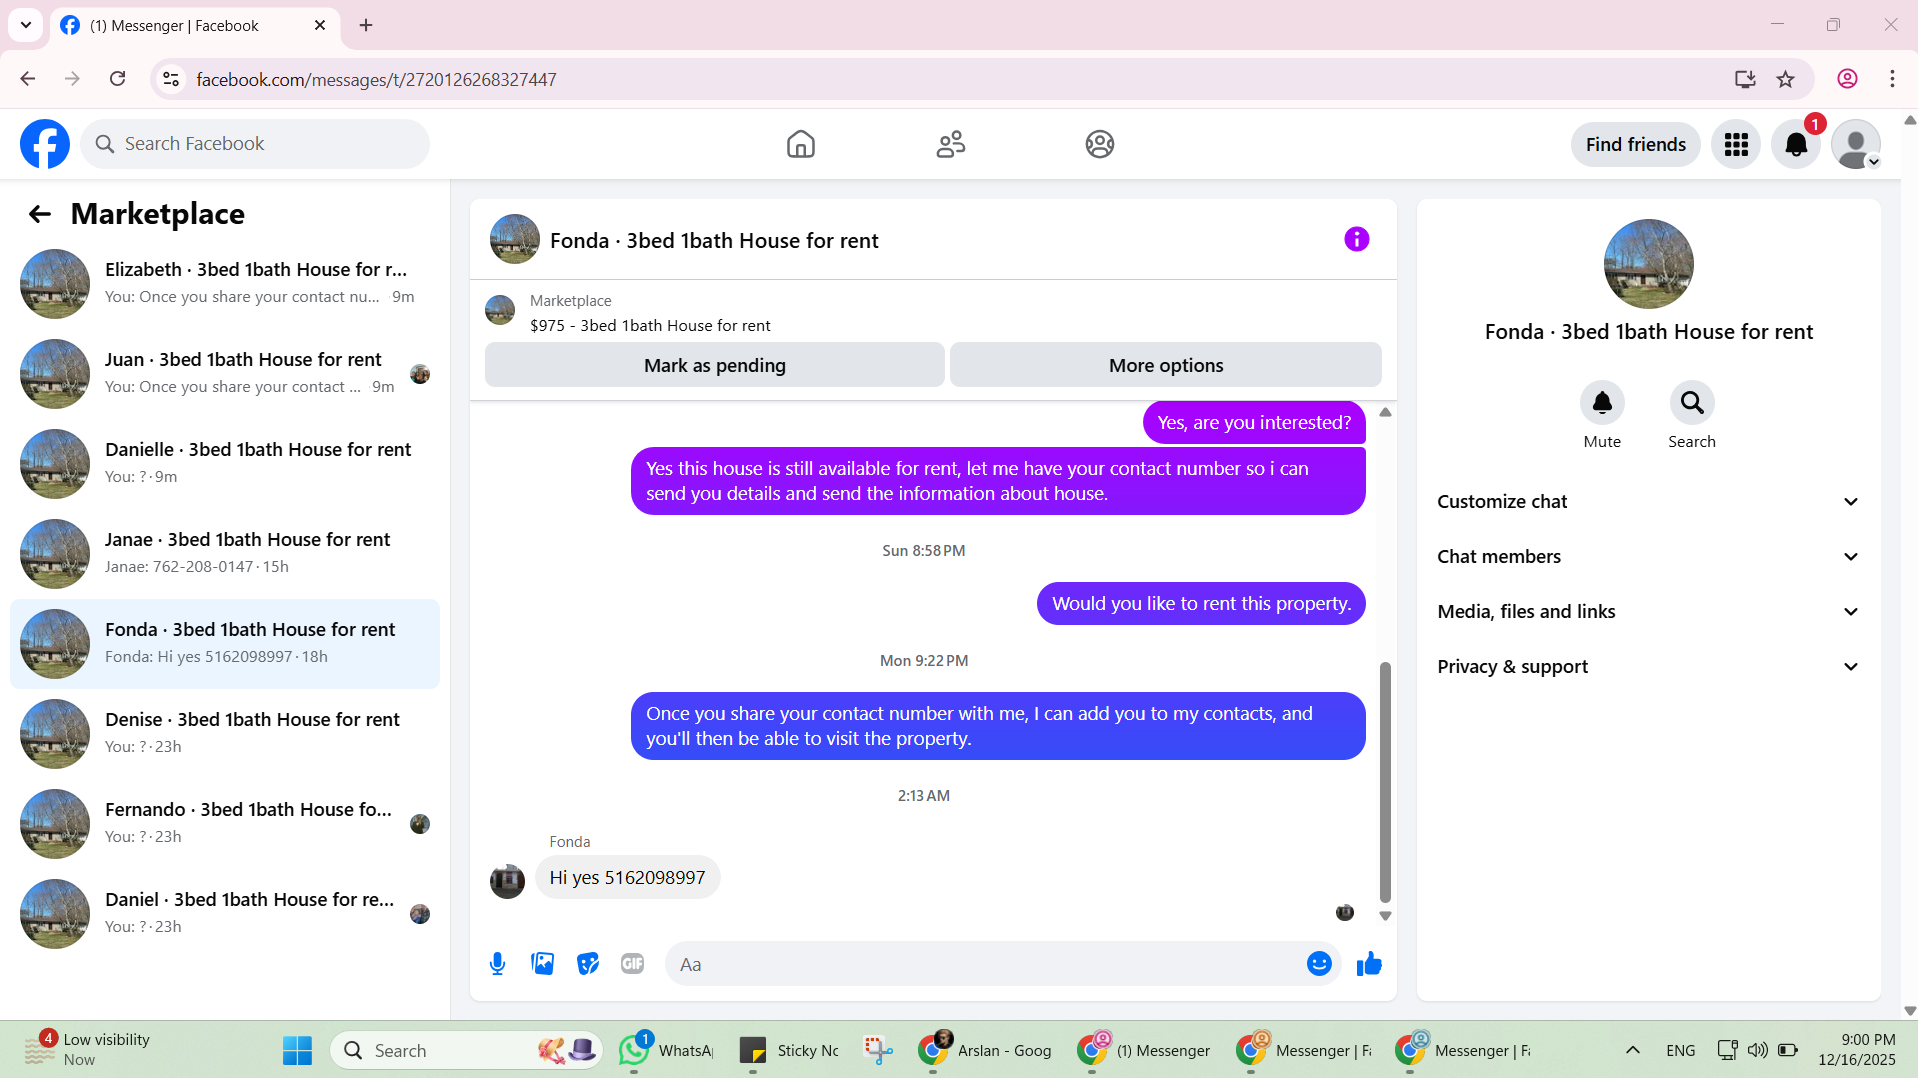
Task: Switch to Arslan - Google Chrome window
Action: (984, 1051)
